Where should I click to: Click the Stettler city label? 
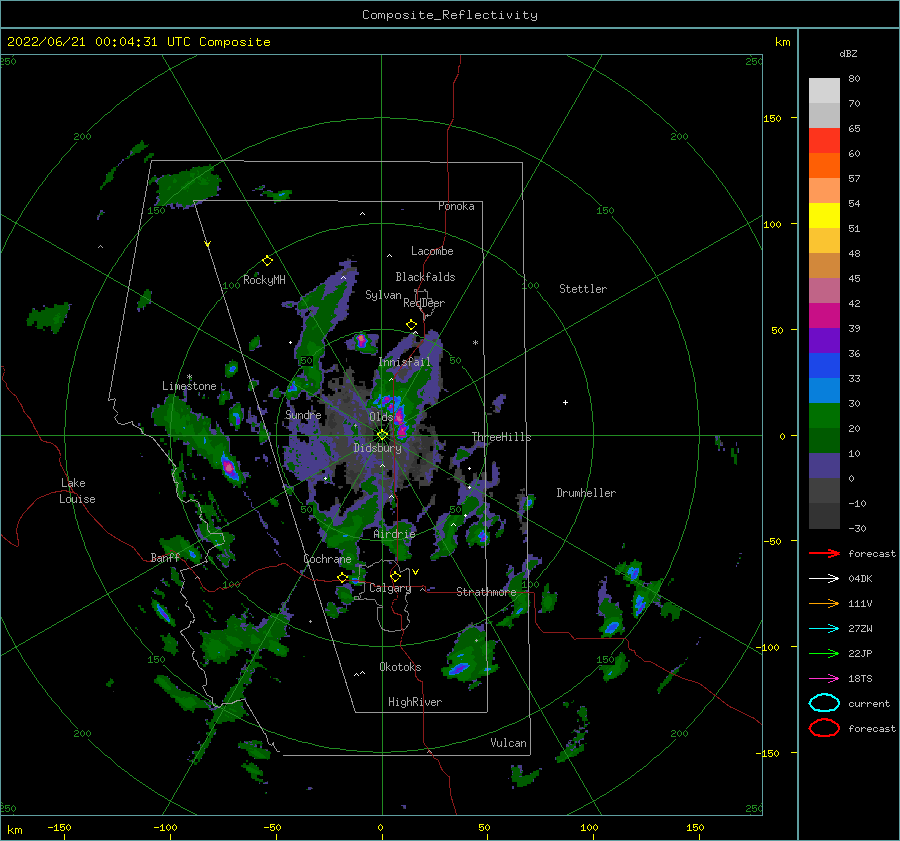point(583,289)
